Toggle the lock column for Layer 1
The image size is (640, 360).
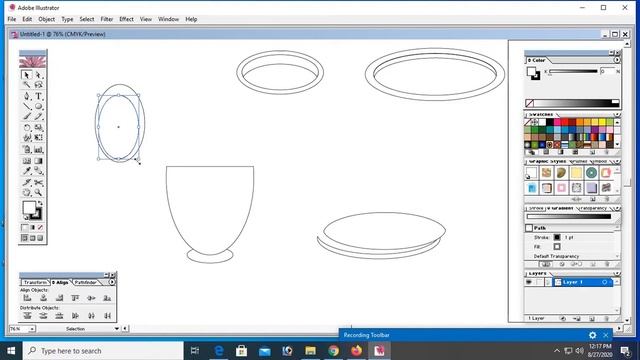pos(540,282)
